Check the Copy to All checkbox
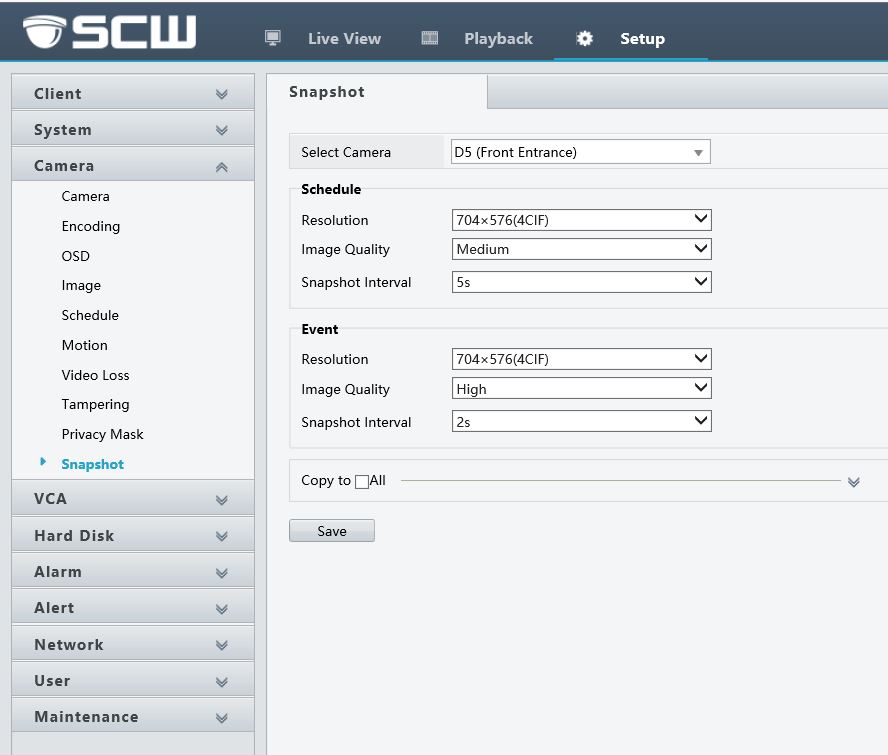 pyautogui.click(x=362, y=482)
